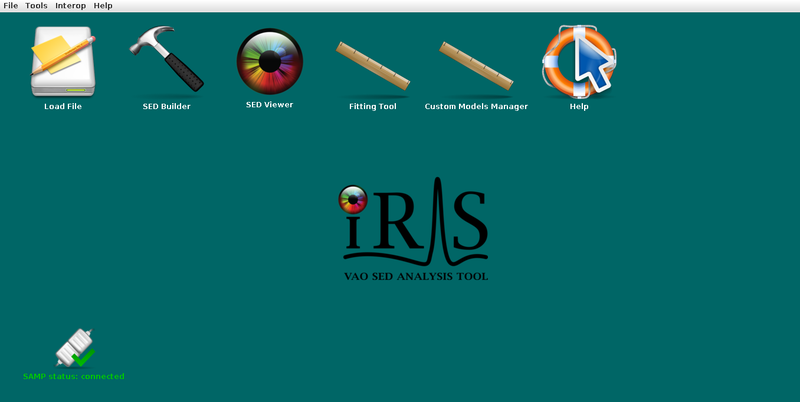Open the File menu
Screen dimensions: 800x402
[11, 6]
